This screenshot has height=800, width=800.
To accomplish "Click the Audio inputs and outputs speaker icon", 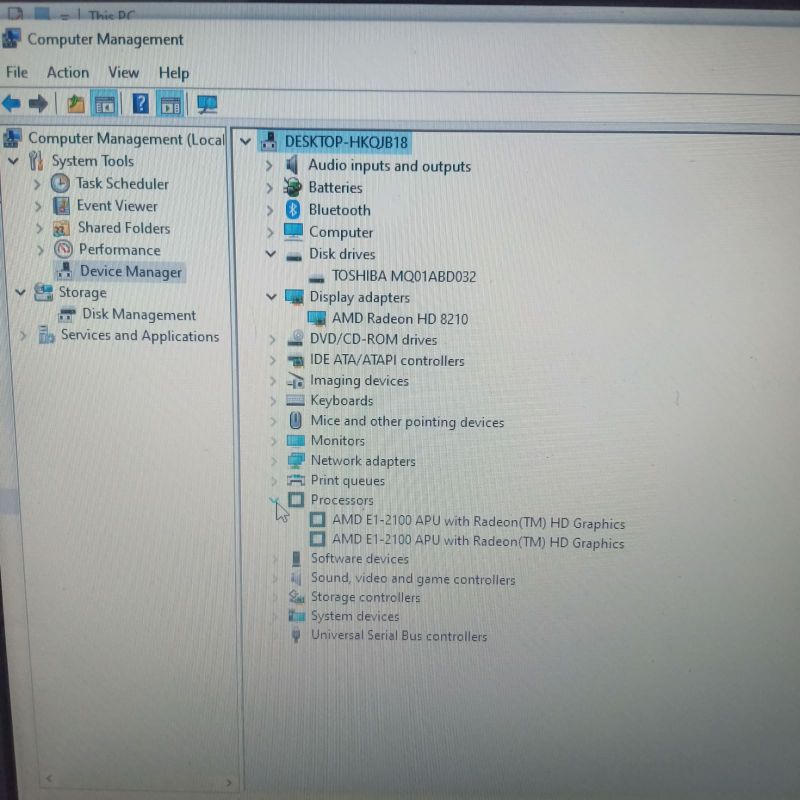I will coord(292,165).
